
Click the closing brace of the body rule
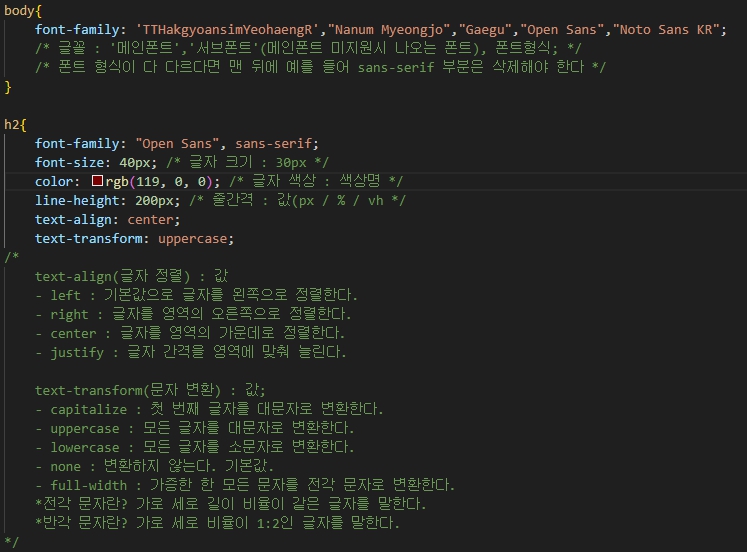(x=8, y=87)
